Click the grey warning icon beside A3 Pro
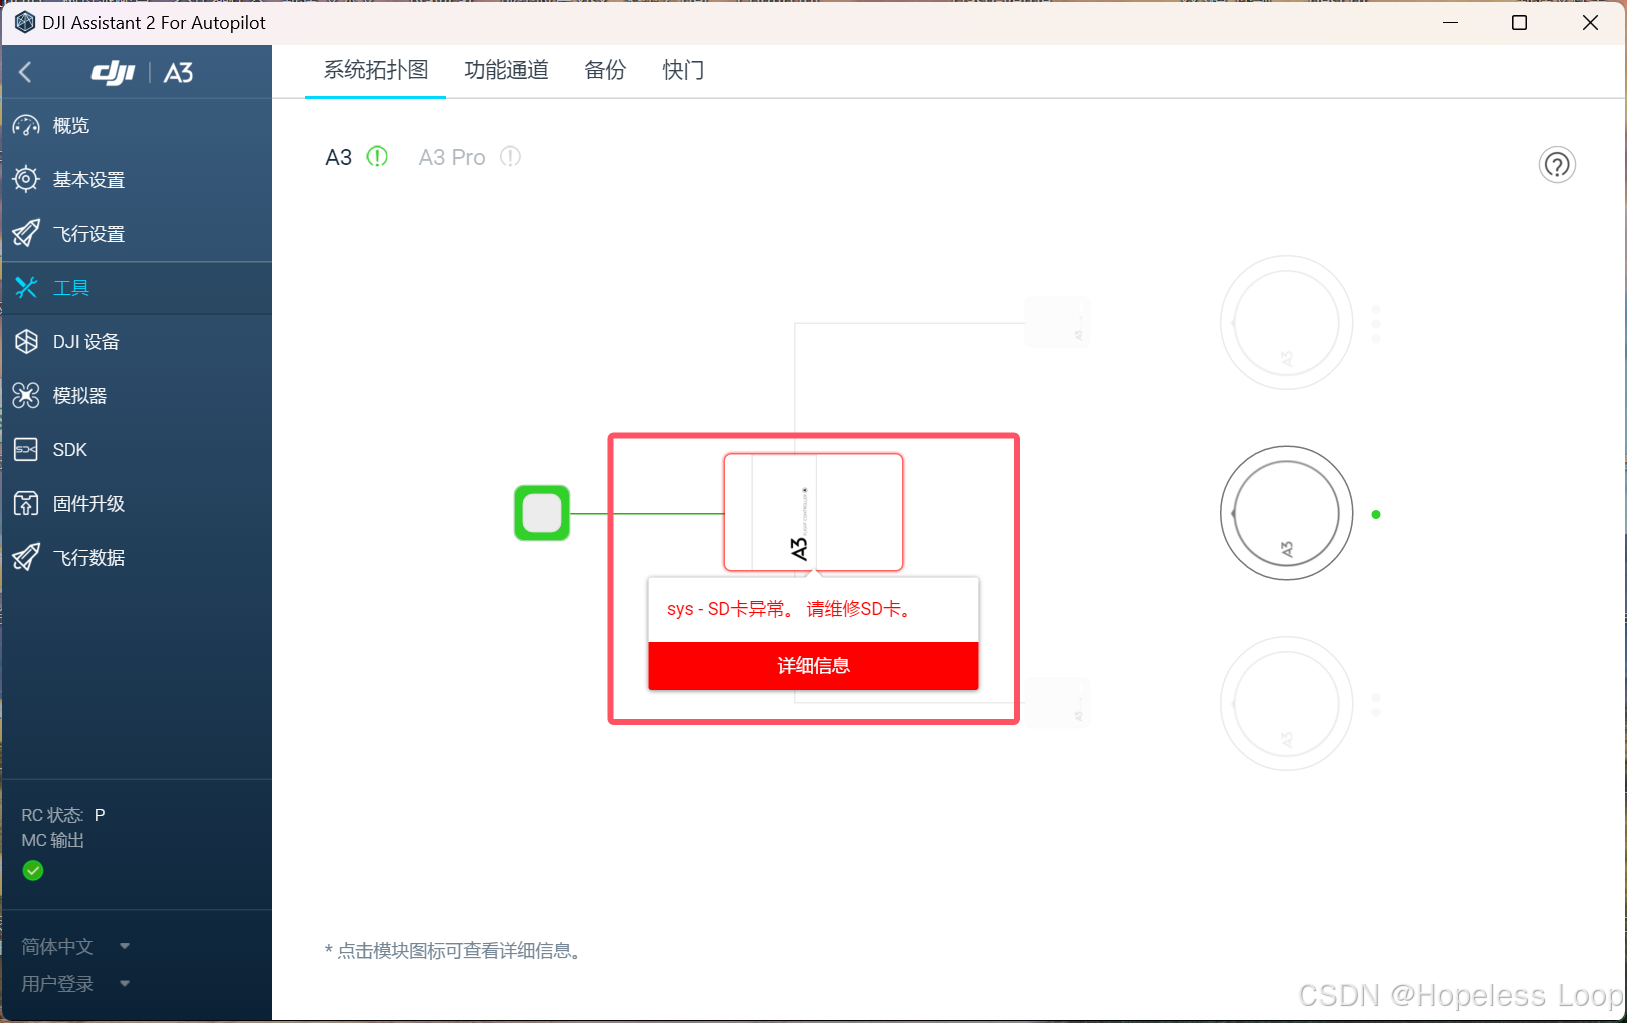1627x1023 pixels. 510,157
